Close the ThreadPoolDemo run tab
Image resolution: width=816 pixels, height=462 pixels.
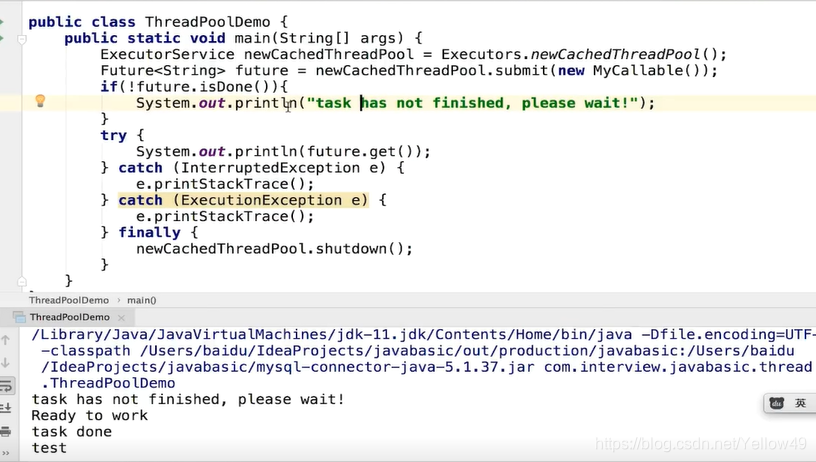click(x=121, y=317)
